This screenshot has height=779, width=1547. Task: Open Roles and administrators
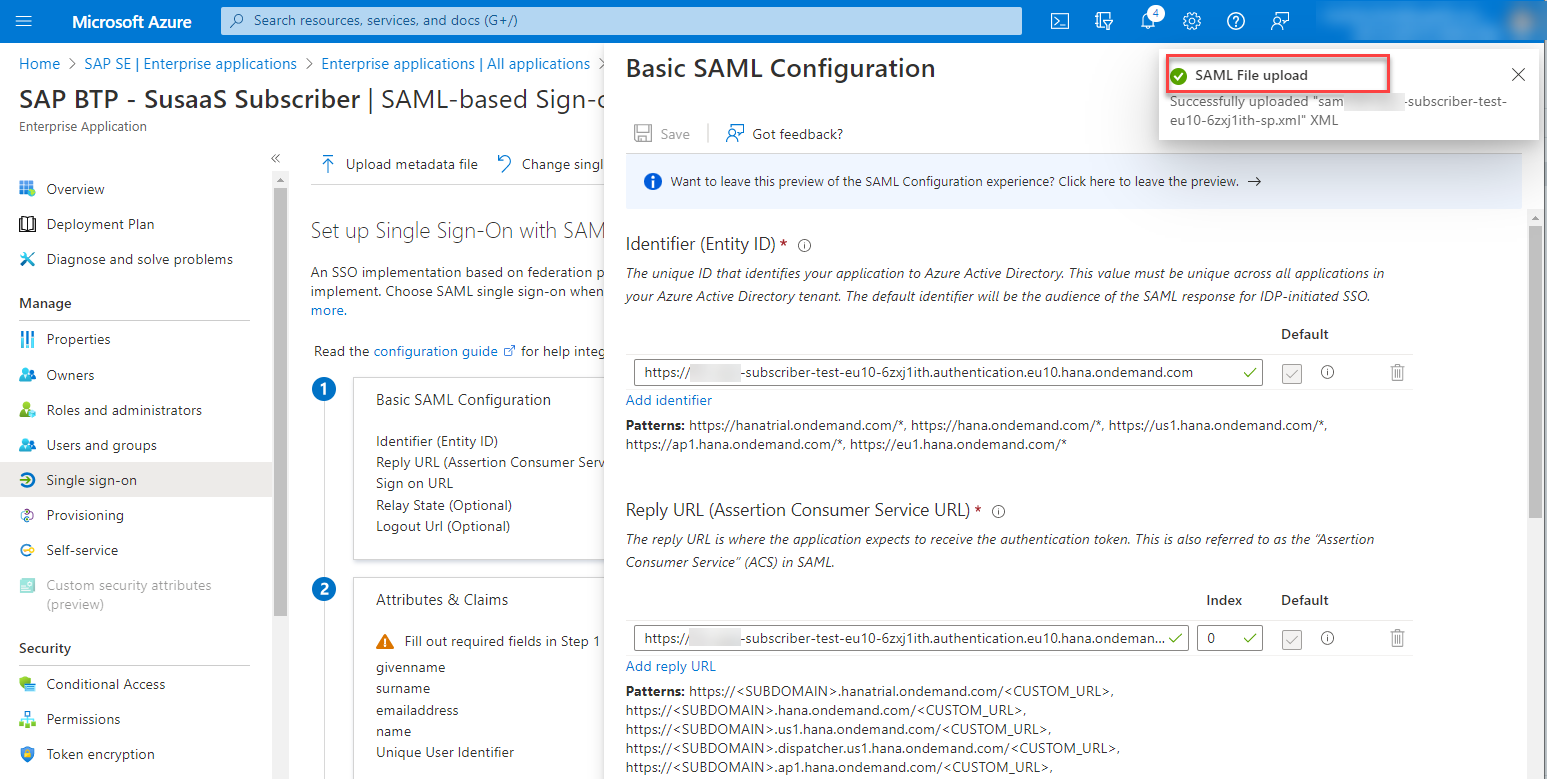click(124, 410)
